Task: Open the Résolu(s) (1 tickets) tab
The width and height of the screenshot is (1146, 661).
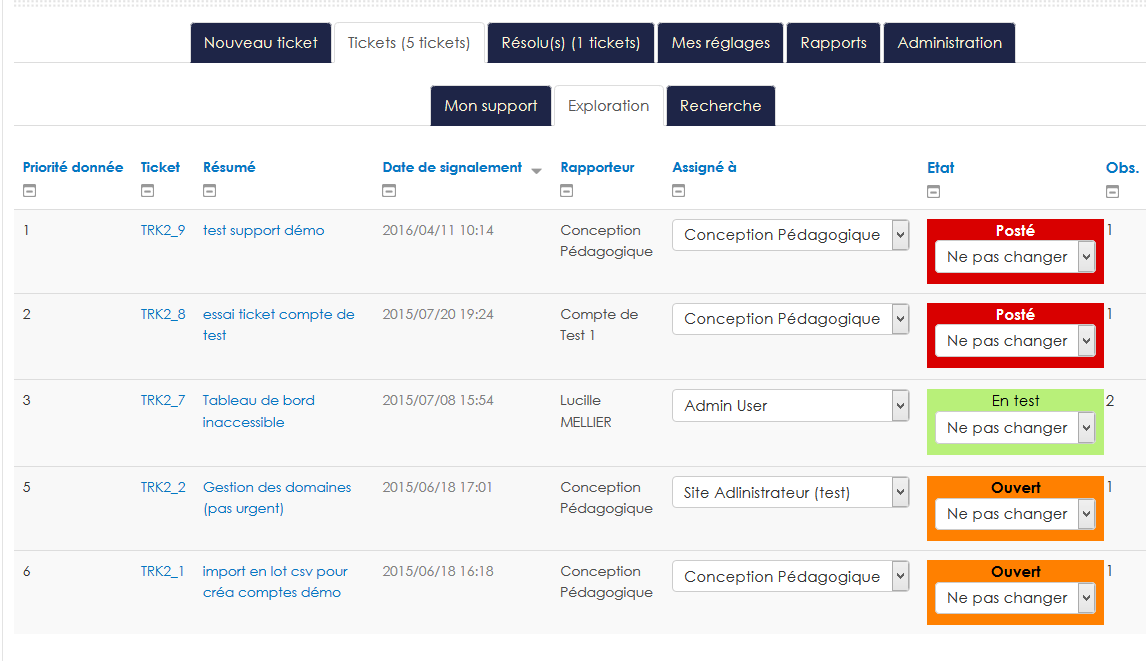Action: pyautogui.click(x=570, y=43)
